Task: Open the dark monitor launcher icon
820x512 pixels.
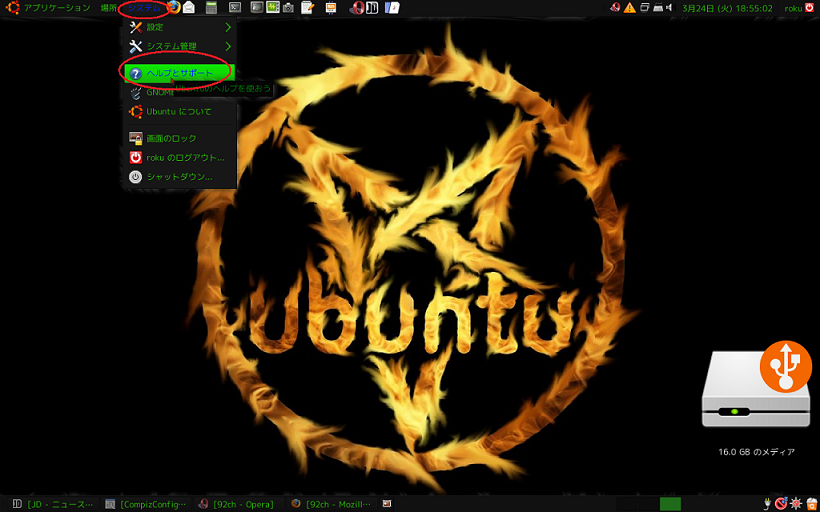Action: [x=257, y=8]
